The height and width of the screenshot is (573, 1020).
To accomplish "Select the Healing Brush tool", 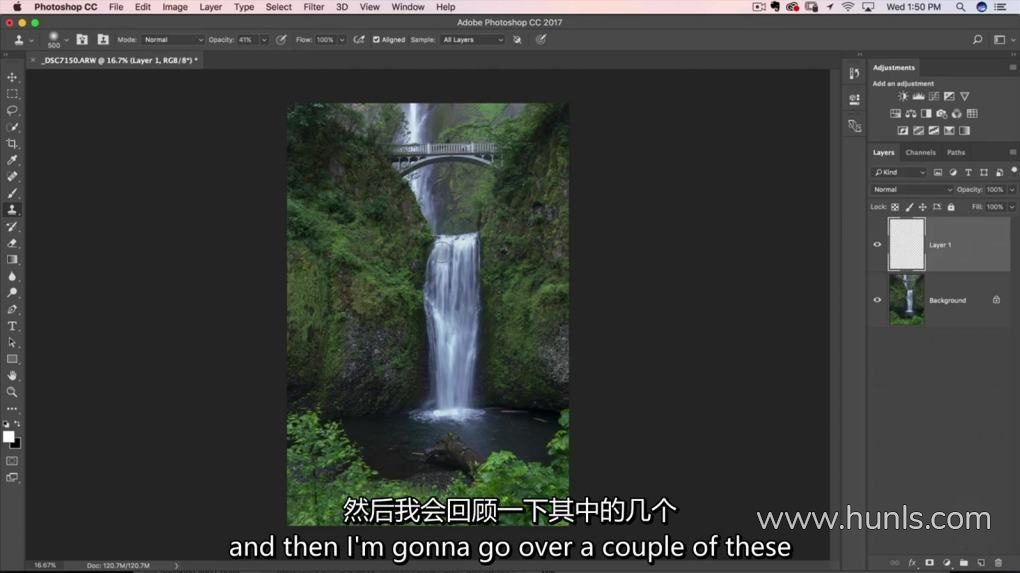I will 12,177.
